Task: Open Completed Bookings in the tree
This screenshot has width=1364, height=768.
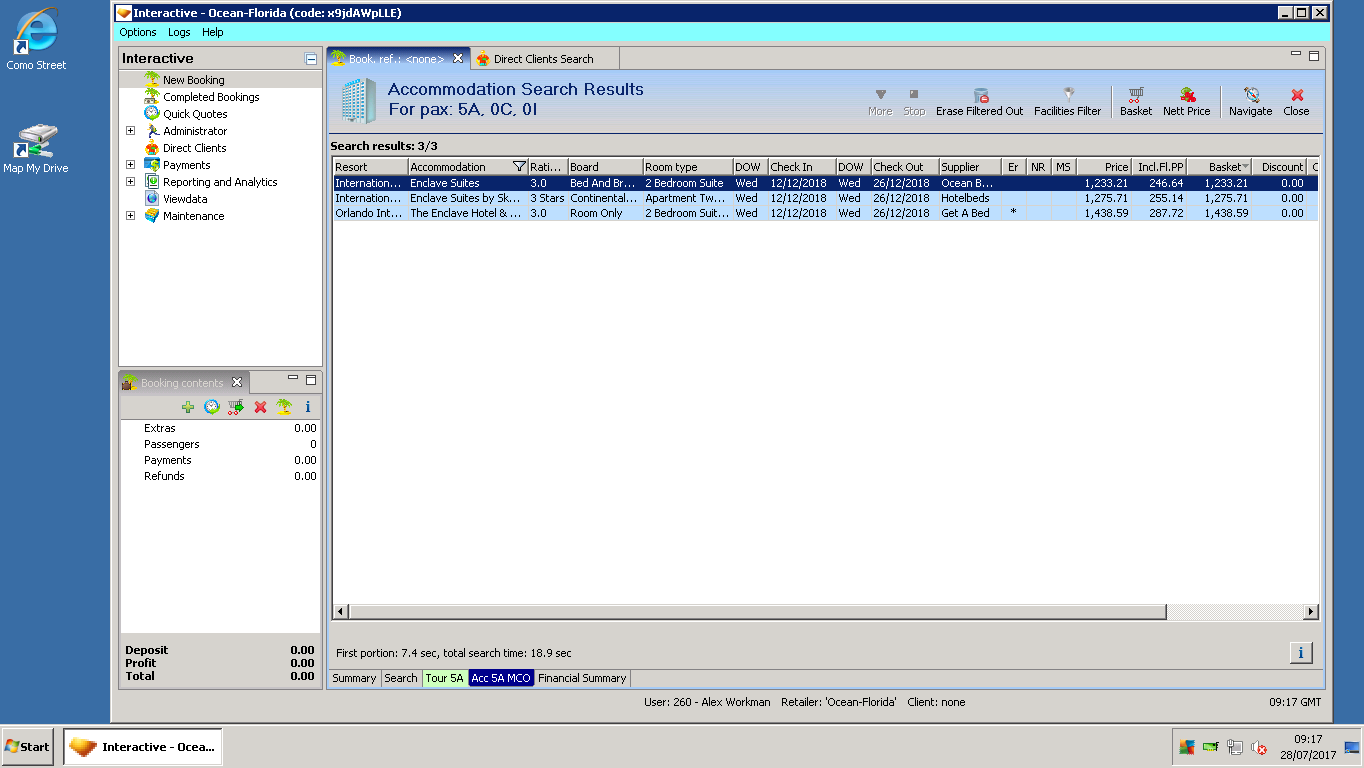Action: pos(211,97)
